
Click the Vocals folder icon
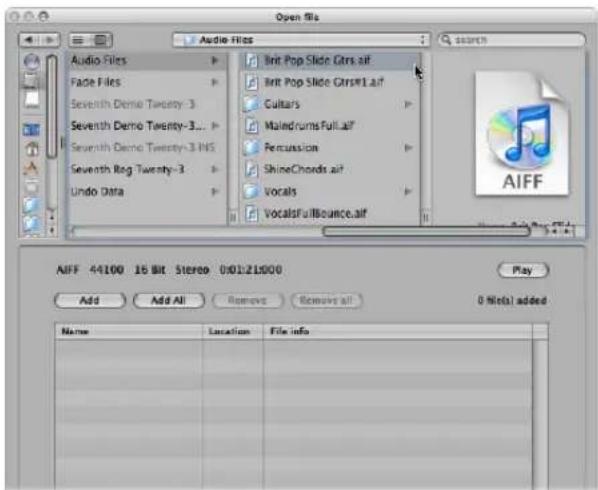(251, 191)
